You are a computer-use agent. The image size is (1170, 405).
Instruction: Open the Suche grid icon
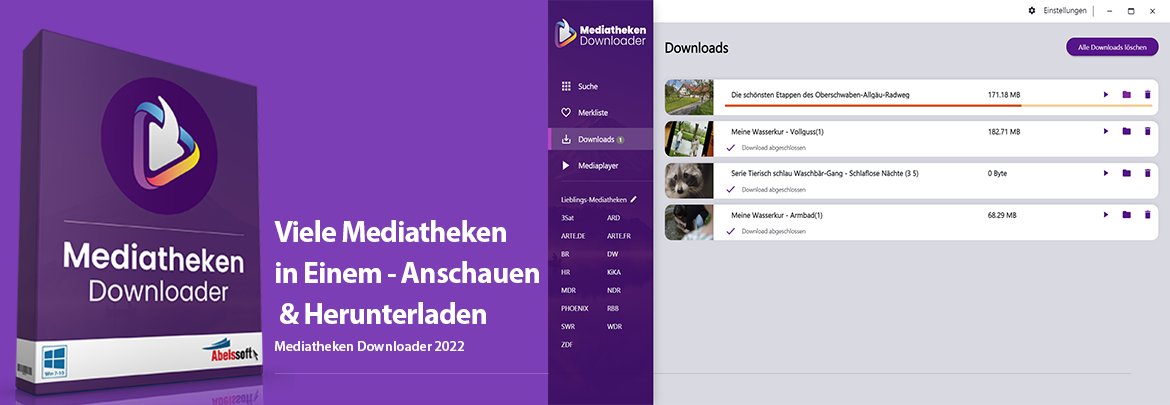pyautogui.click(x=566, y=87)
